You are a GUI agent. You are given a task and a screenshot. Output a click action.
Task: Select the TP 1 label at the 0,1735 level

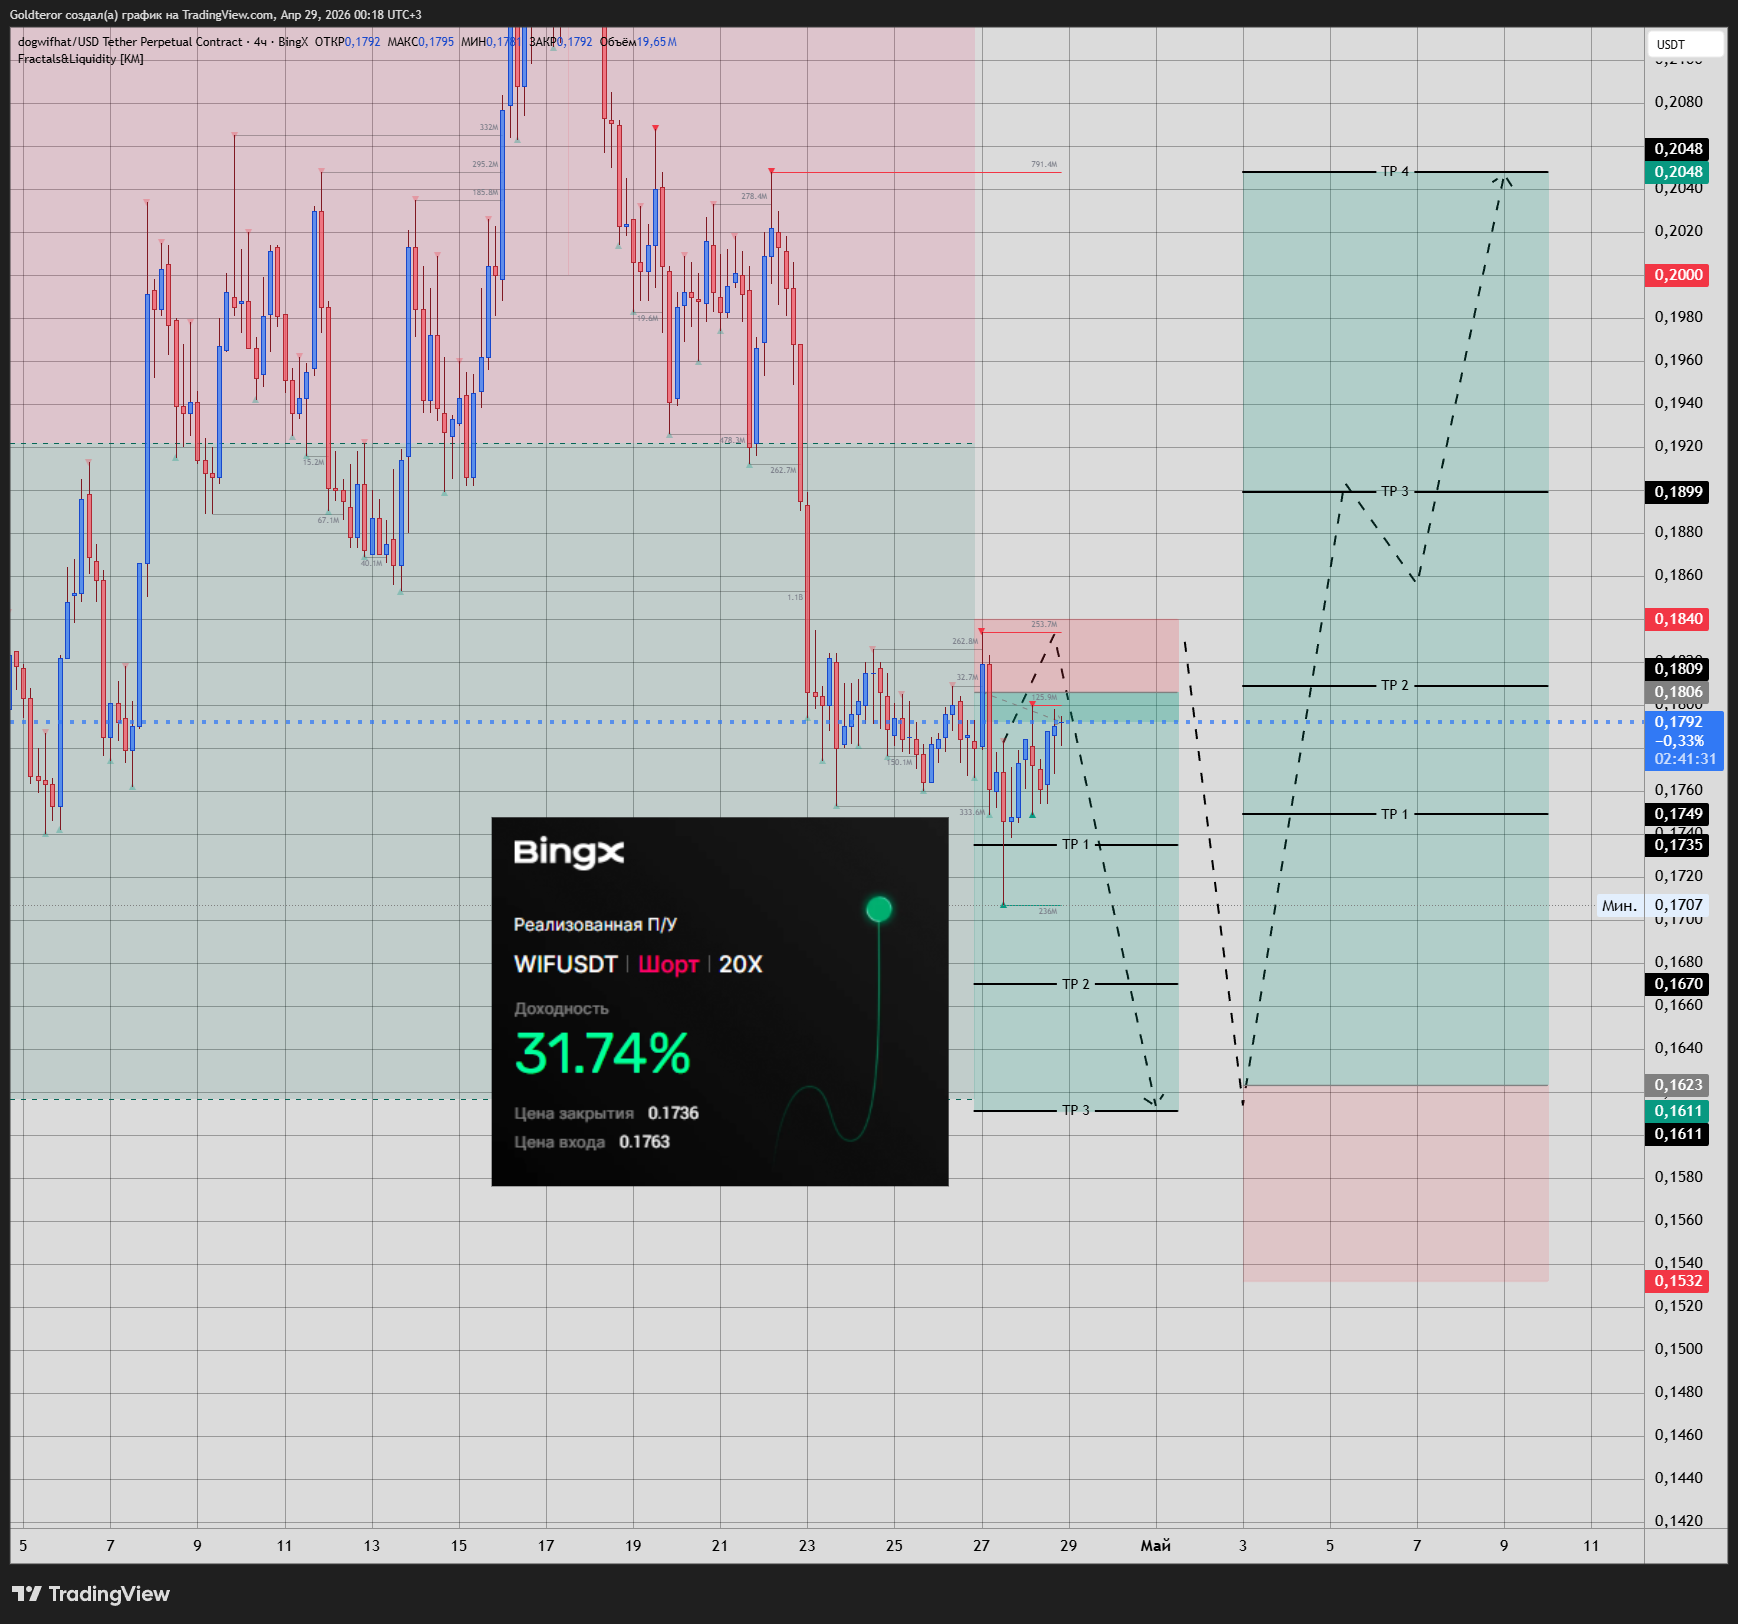[1076, 845]
